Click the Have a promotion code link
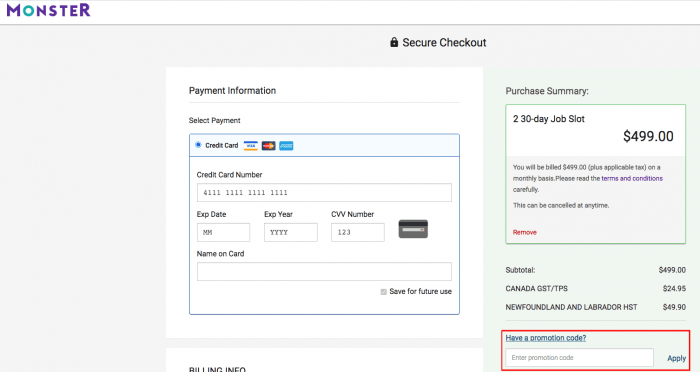 (x=546, y=338)
